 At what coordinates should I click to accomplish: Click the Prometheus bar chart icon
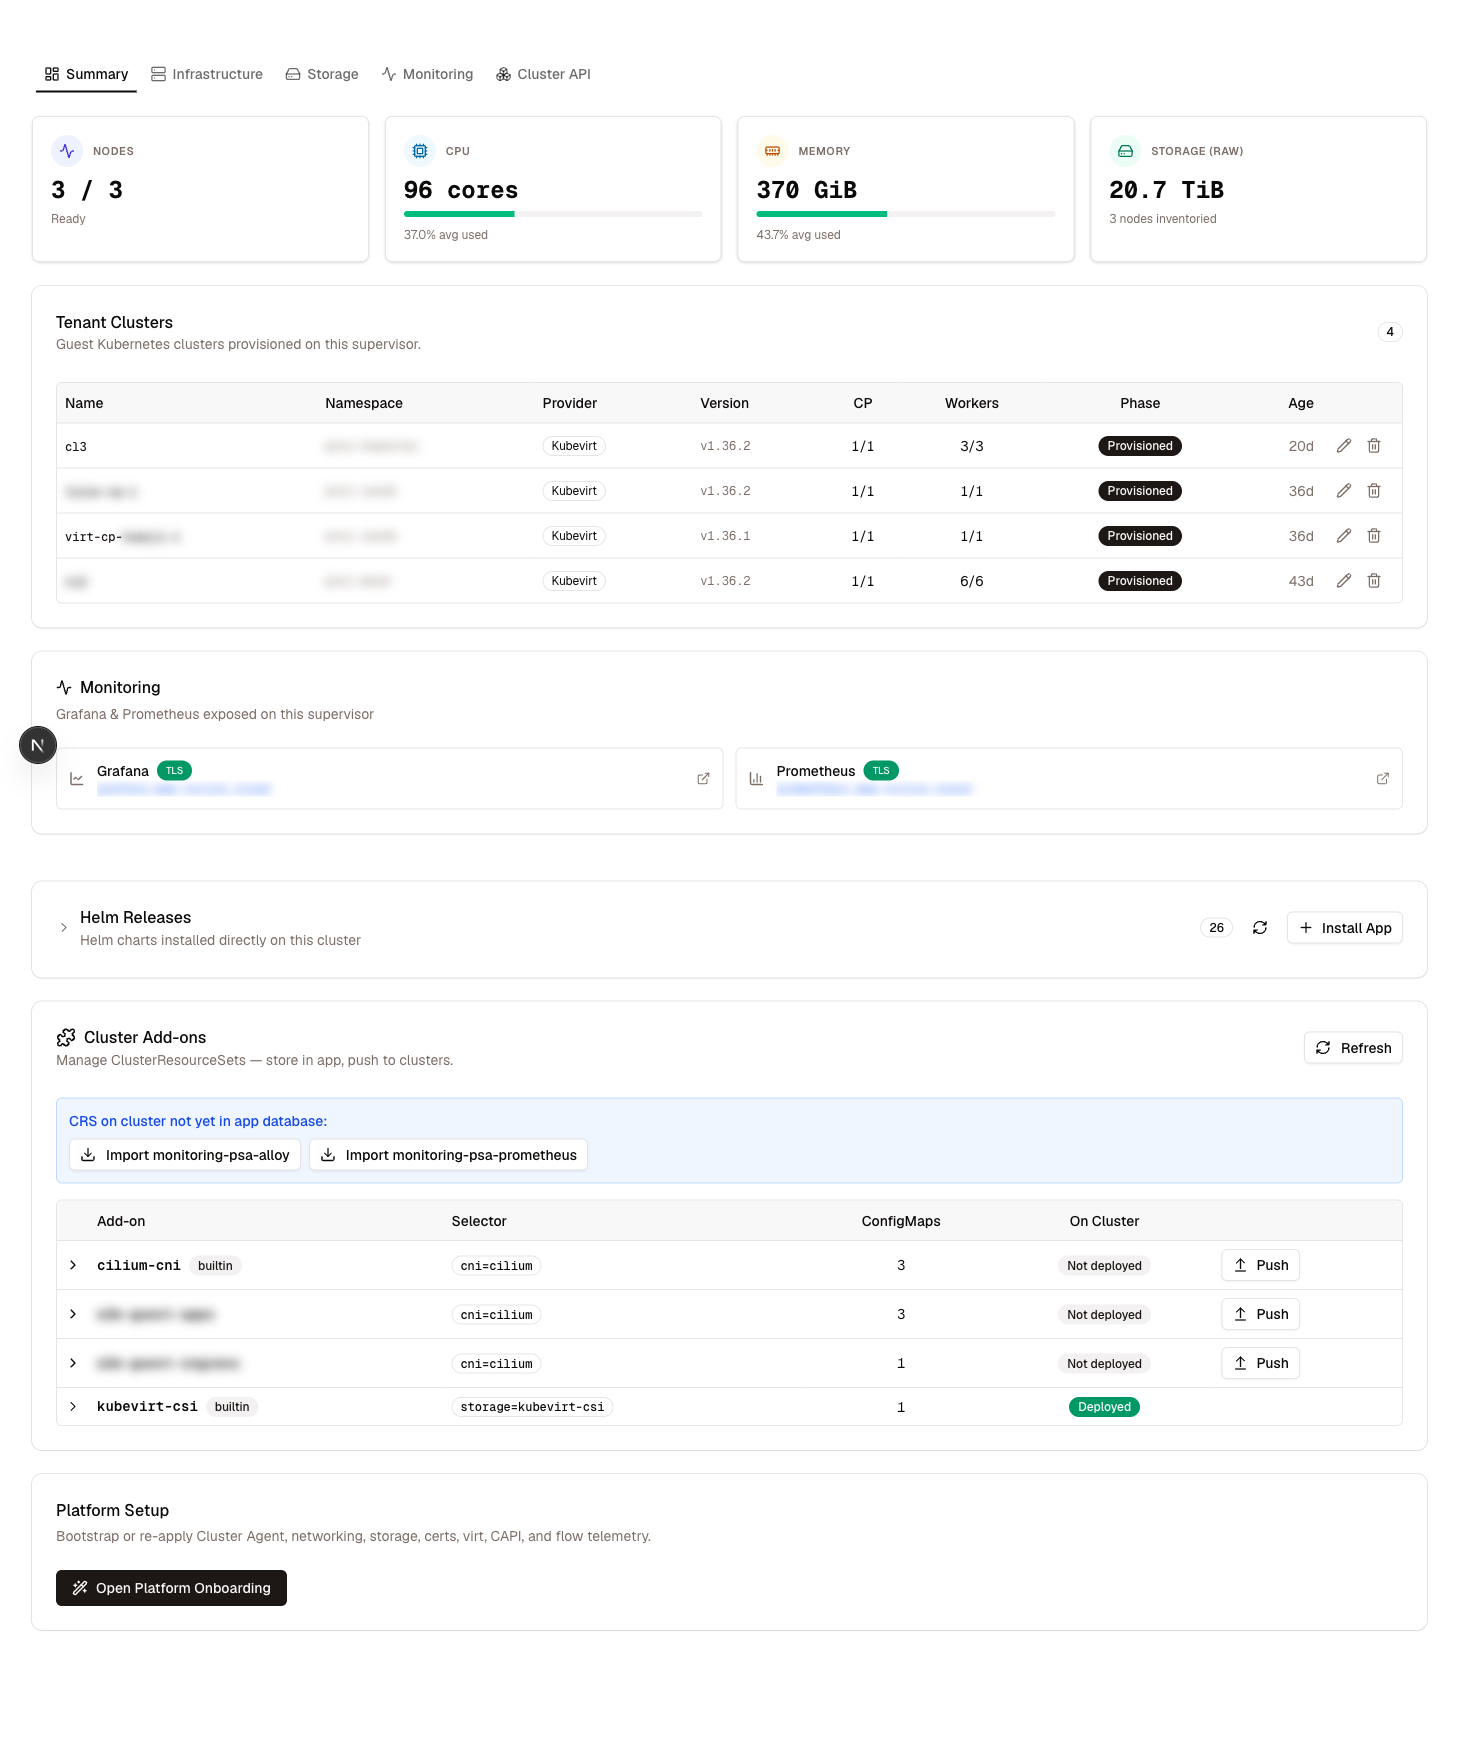[756, 779]
